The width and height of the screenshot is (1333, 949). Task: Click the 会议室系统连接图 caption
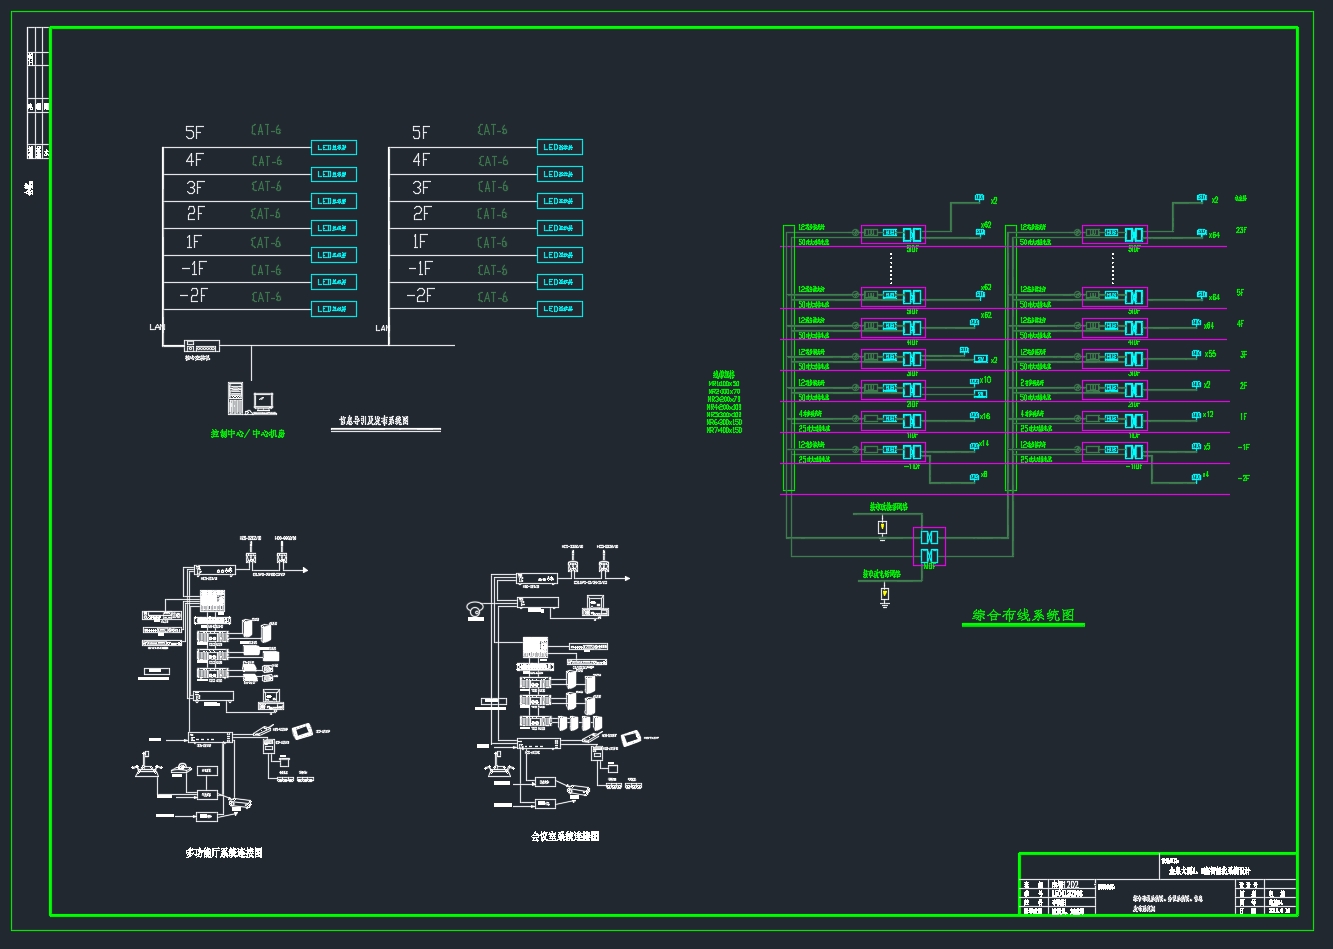[565, 836]
